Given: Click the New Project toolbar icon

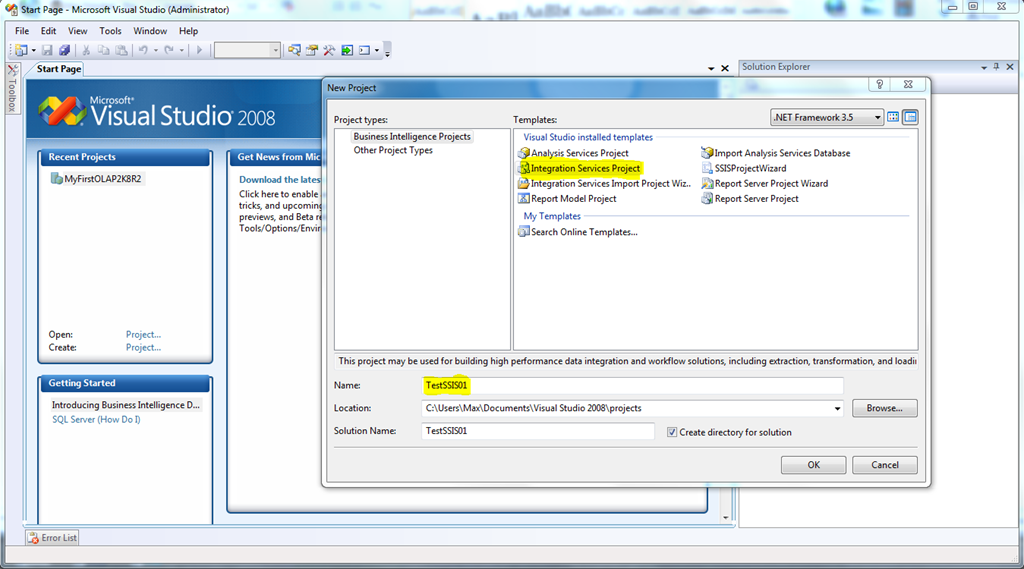Looking at the screenshot, I should [21, 50].
